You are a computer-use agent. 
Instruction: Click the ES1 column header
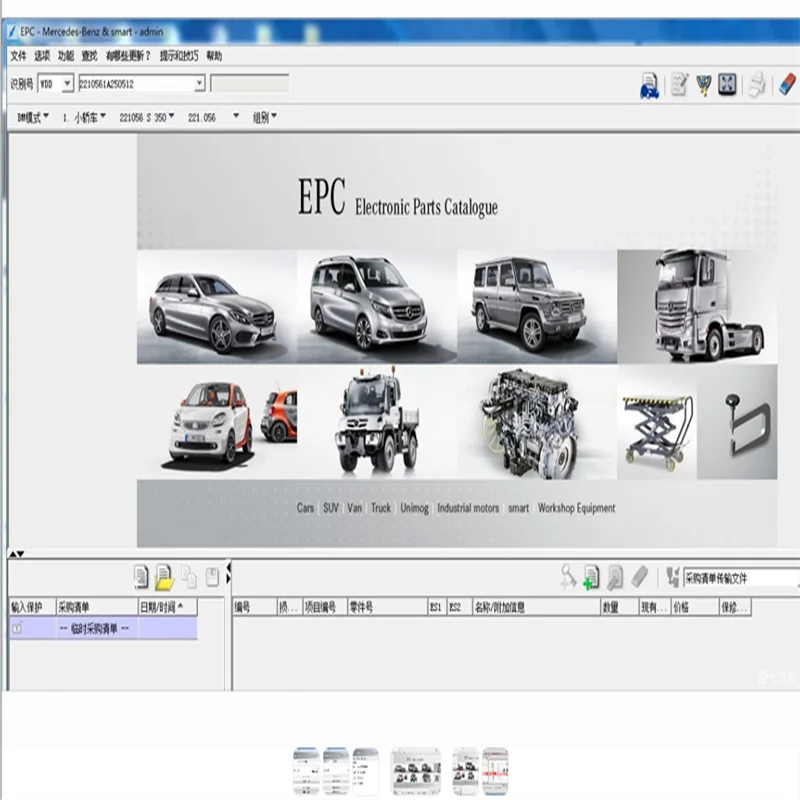(437, 607)
